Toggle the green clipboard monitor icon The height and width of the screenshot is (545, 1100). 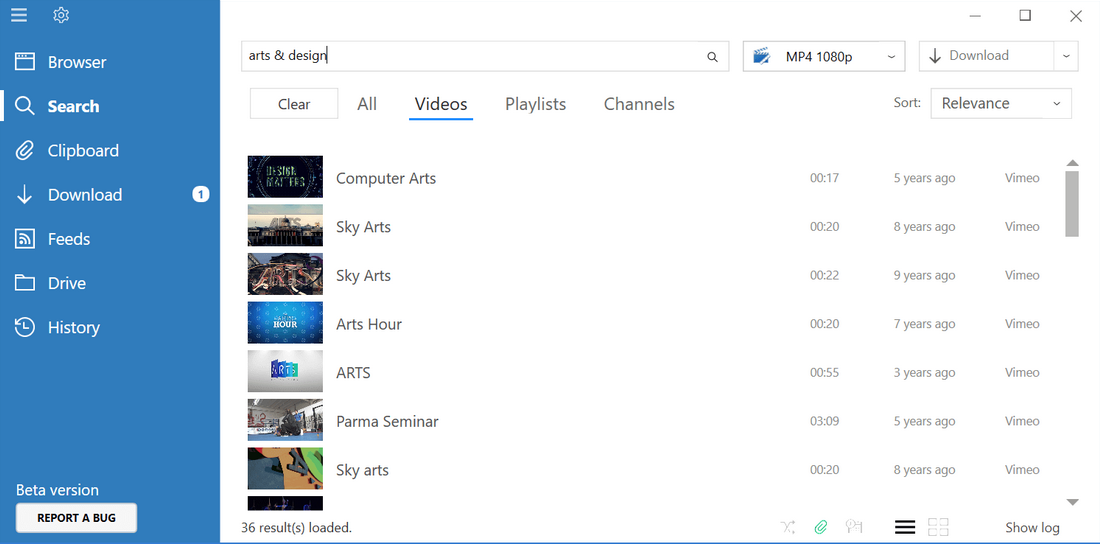coord(821,527)
